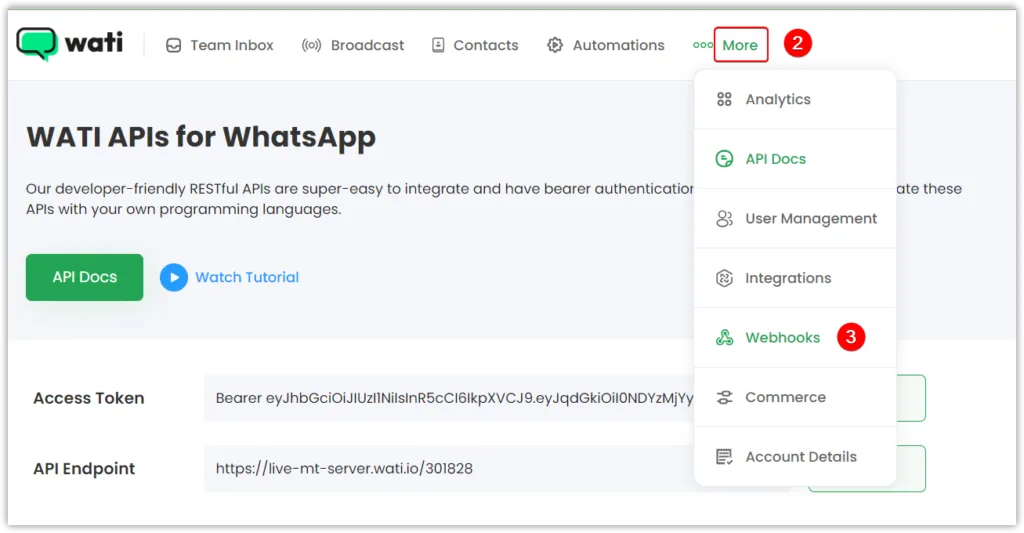The image size is (1024, 533).
Task: Click the "Access Token" label
Action: pos(89,398)
